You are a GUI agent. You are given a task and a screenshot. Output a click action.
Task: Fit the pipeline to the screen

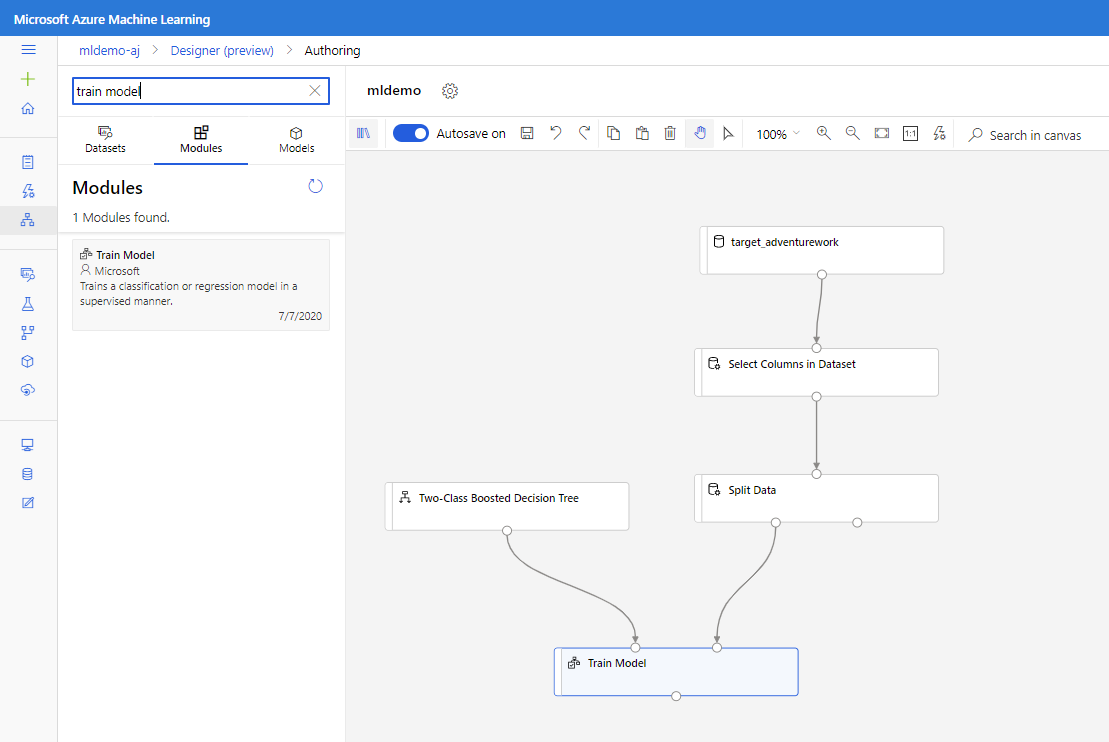(x=881, y=133)
